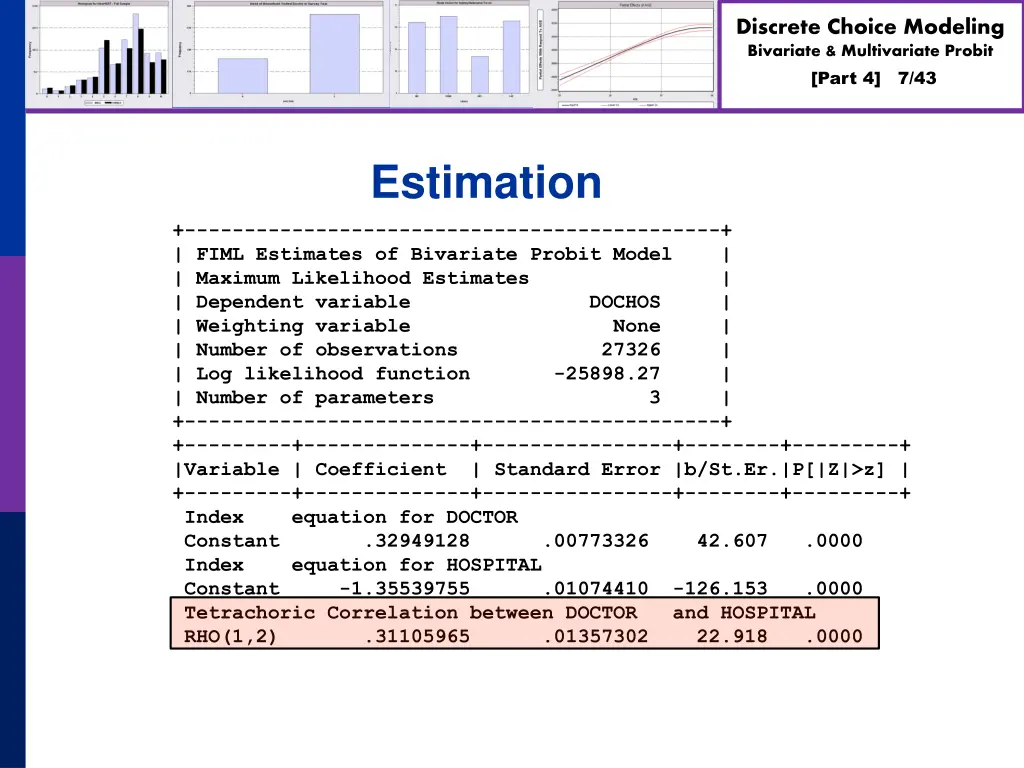Click 'Index equation for DOCTOR' row
Viewport: 1024px width, 768px height.
tap(351, 517)
